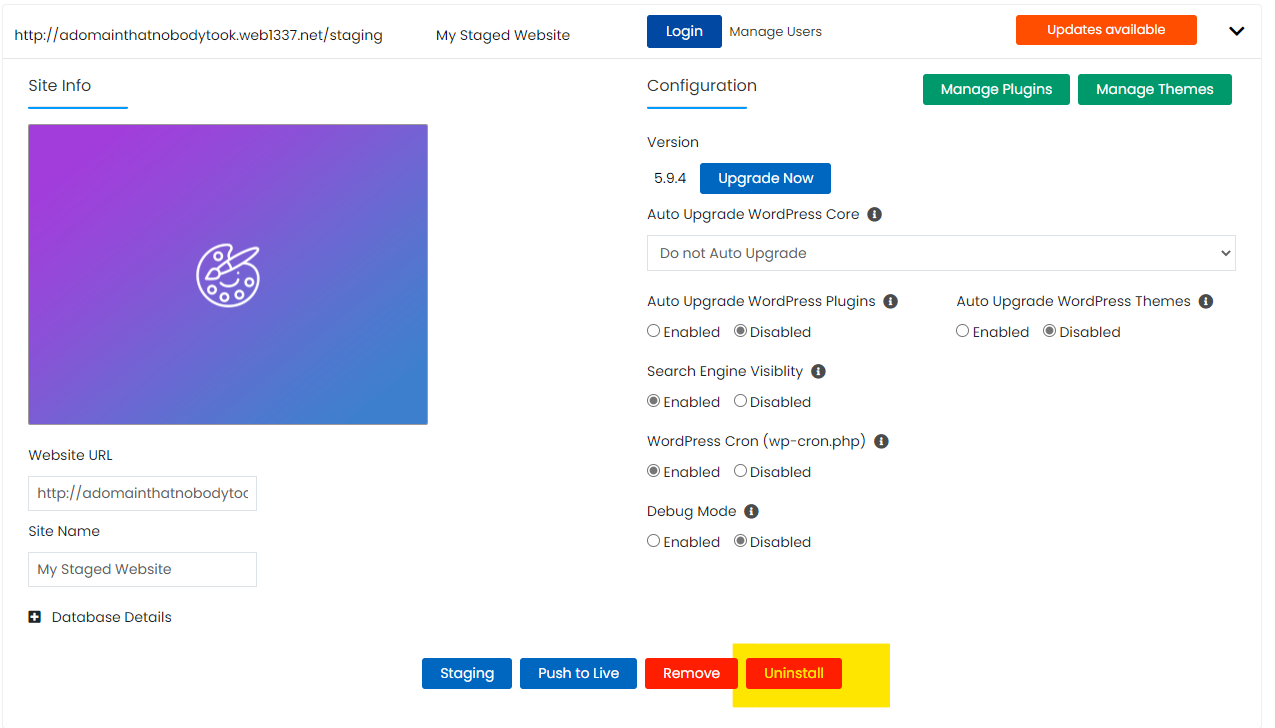
Task: Open the Auto Upgrade WordPress Core dropdown
Action: tap(940, 253)
